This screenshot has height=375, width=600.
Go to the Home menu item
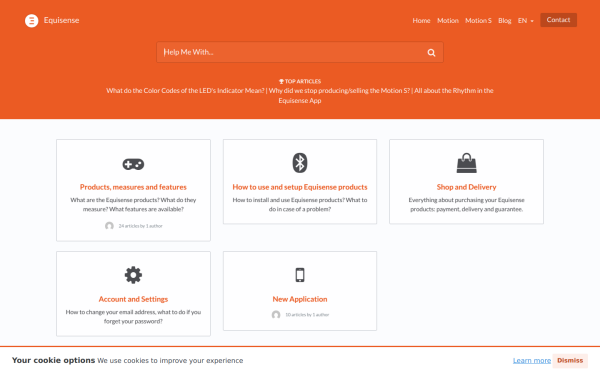[x=421, y=20]
